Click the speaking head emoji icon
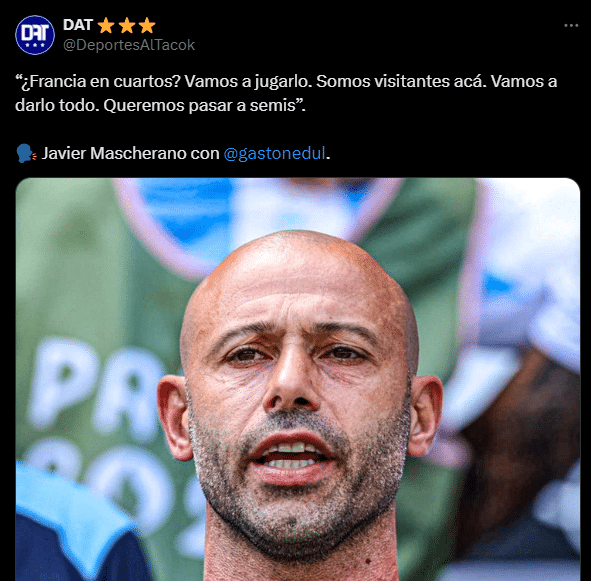Image resolution: width=591 pixels, height=581 pixels. pyautogui.click(x=26, y=153)
